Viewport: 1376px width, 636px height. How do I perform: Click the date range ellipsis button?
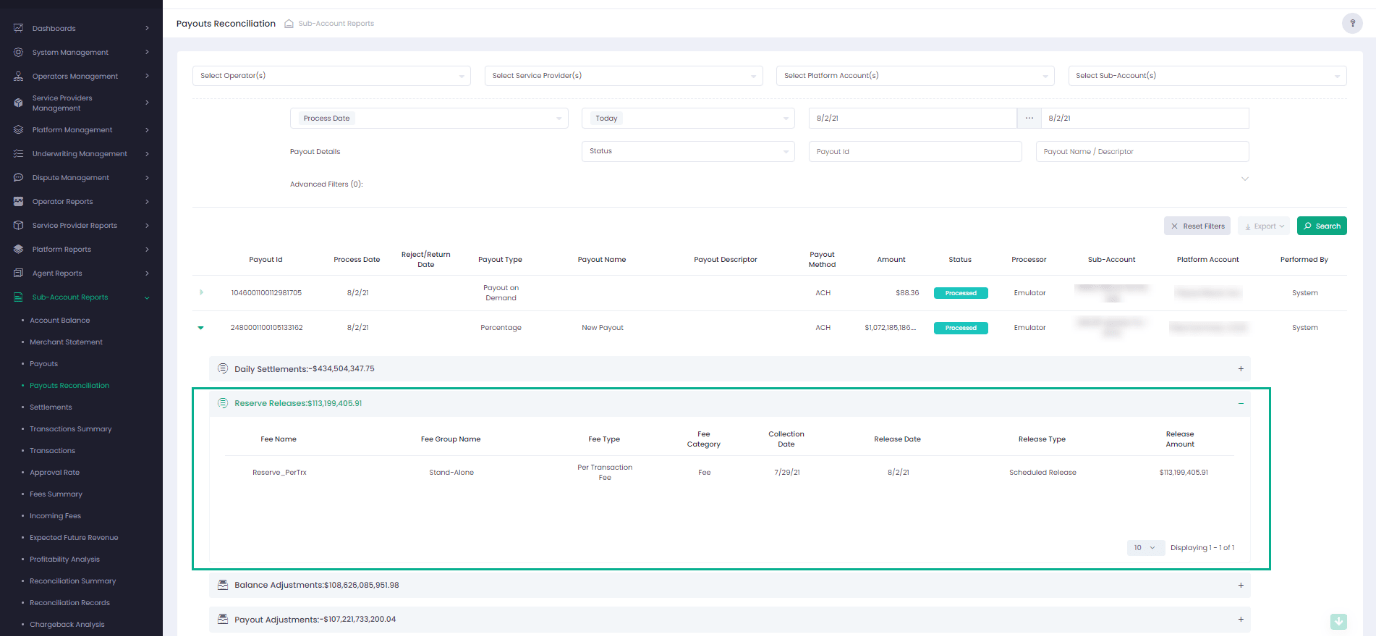tap(1029, 118)
